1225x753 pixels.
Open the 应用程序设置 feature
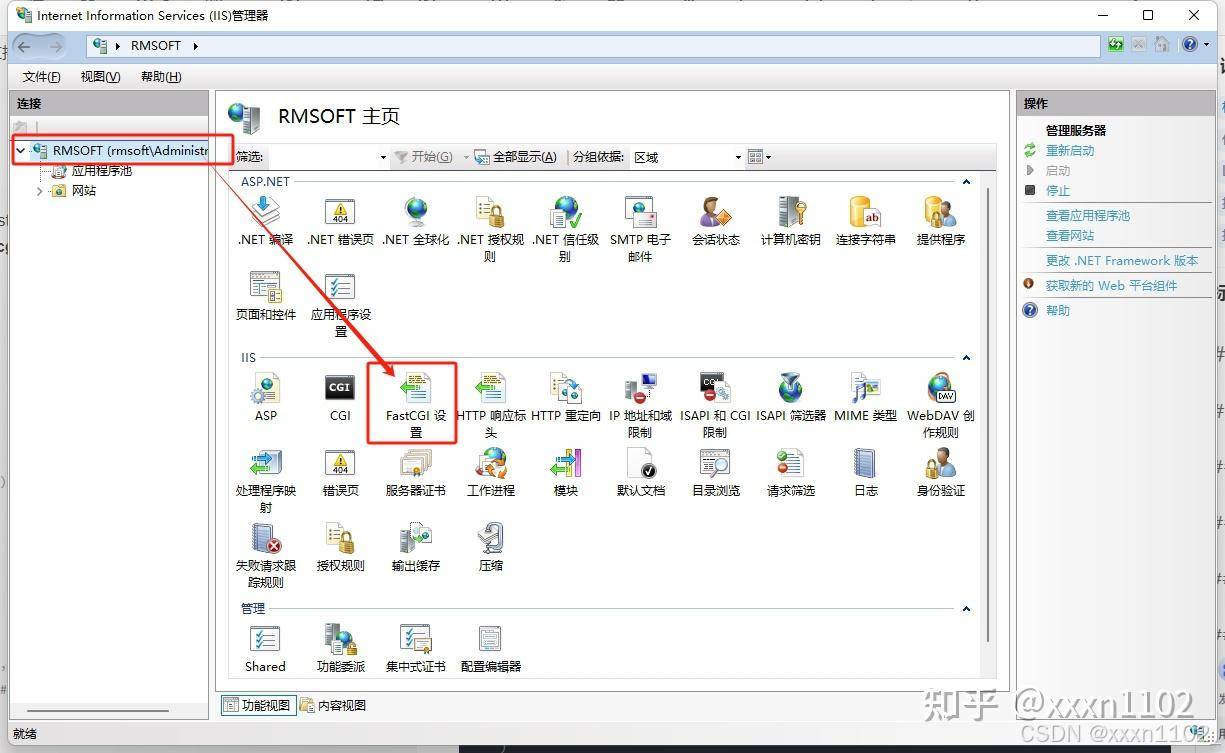click(340, 303)
